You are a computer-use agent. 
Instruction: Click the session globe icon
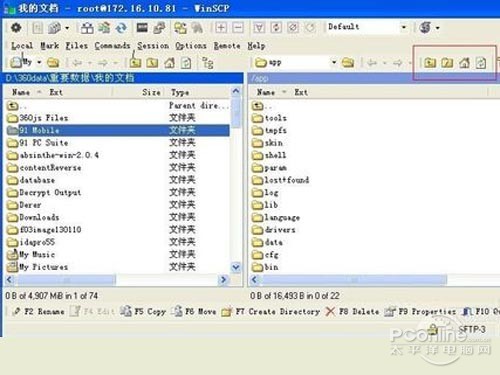click(426, 27)
